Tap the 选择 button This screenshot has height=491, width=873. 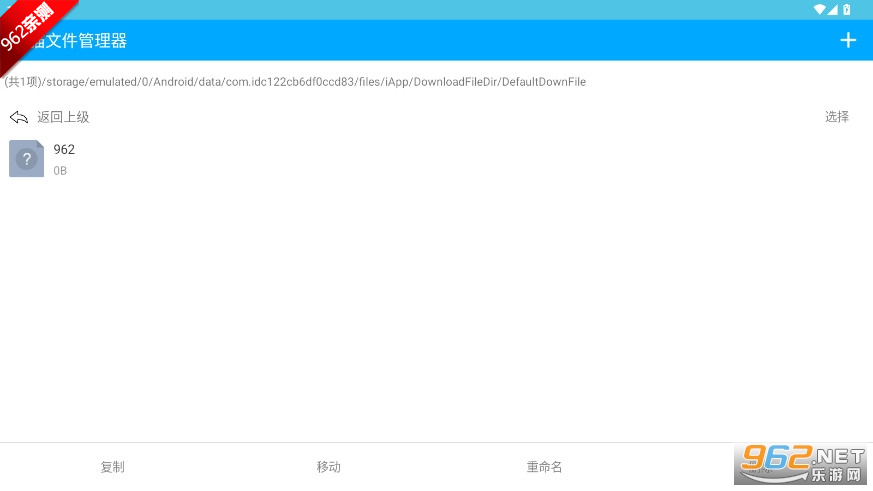(x=837, y=116)
